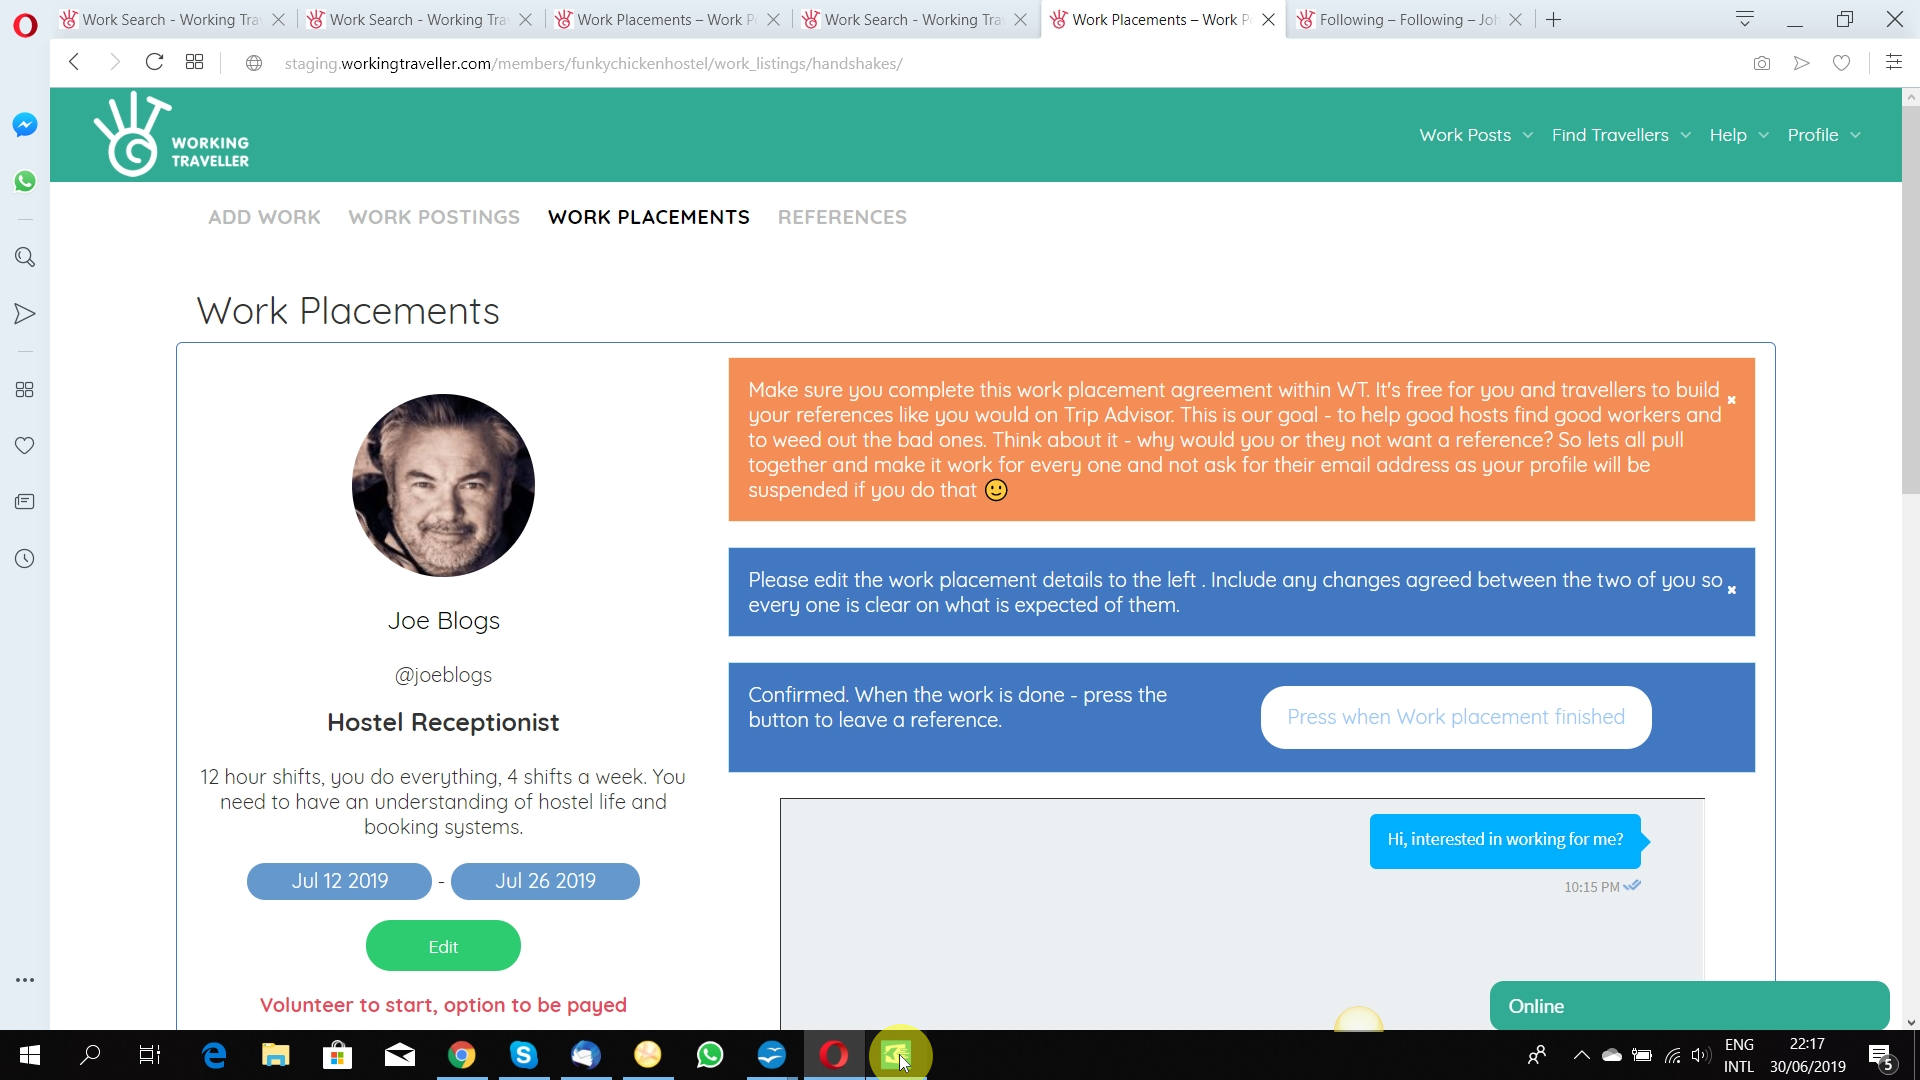Click the green Edit button
Screen dimensions: 1920x1080
pos(443,946)
